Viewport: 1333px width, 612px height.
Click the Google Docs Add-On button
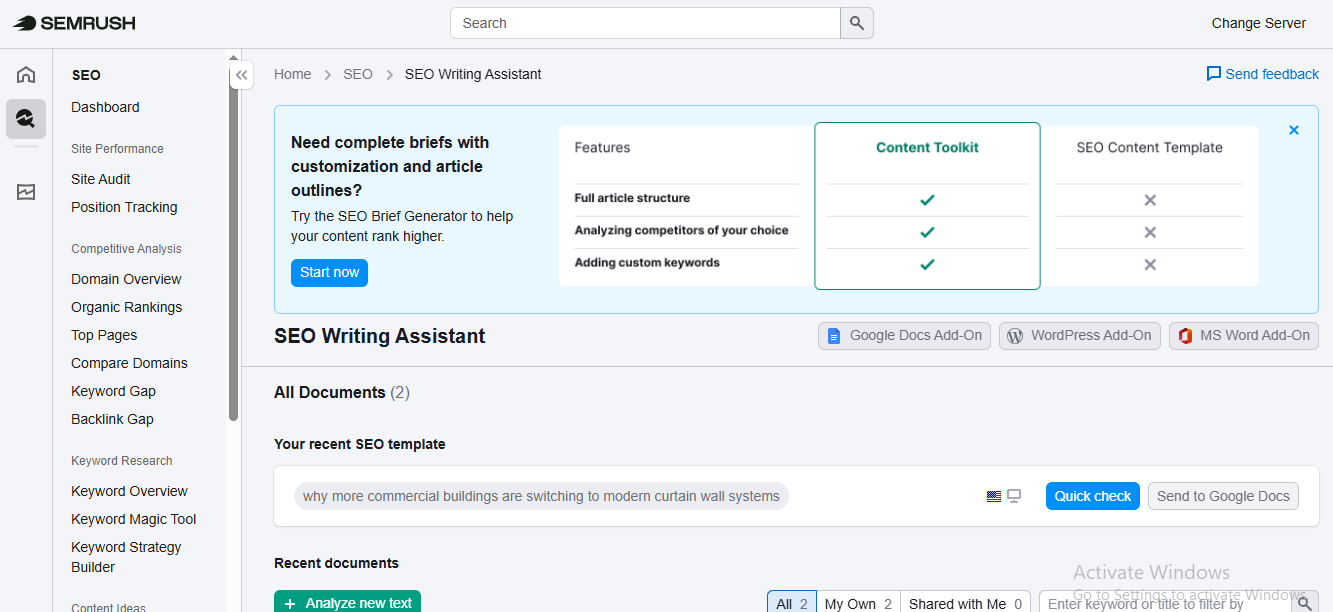(905, 336)
